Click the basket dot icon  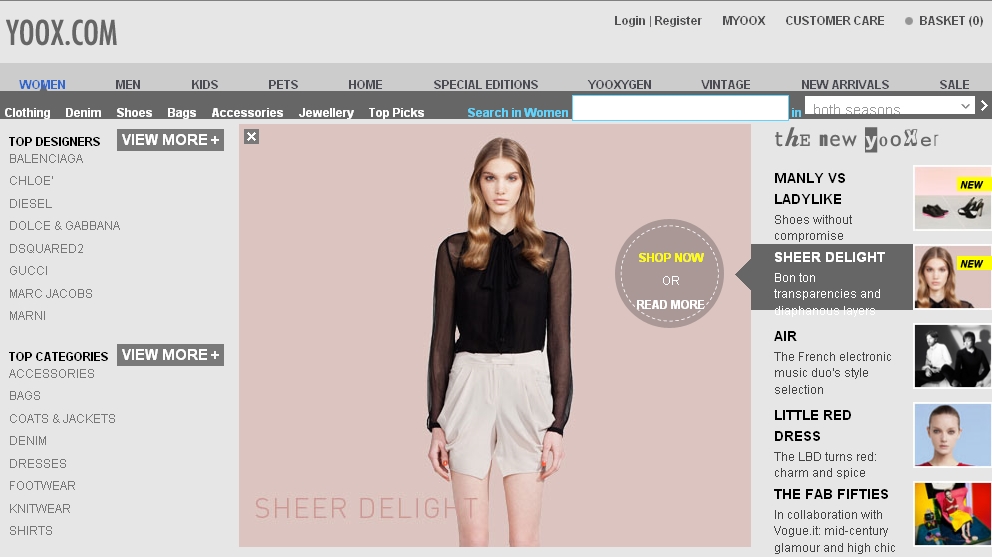(908, 21)
